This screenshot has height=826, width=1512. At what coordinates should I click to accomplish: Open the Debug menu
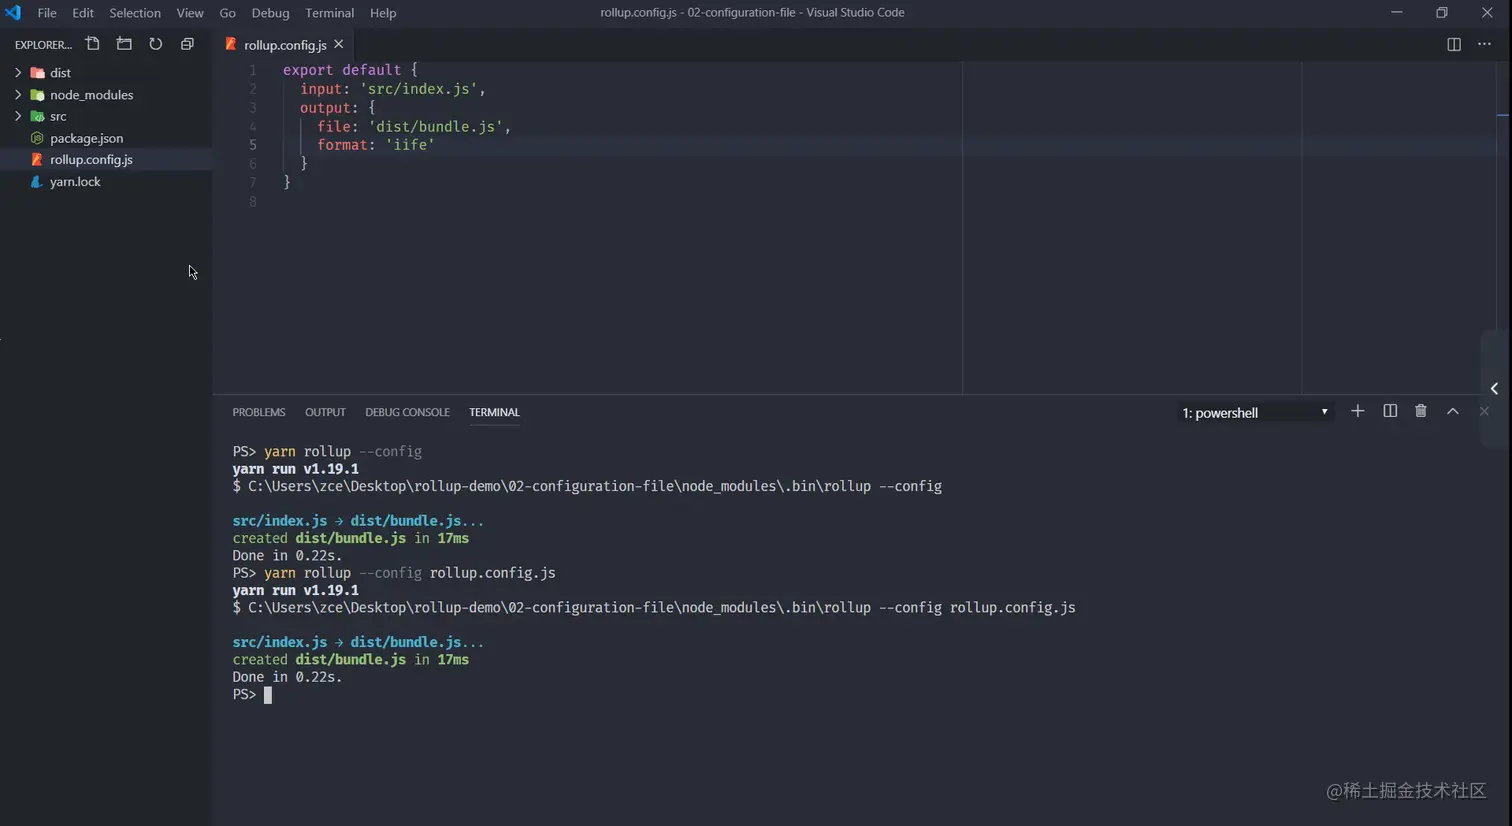point(270,13)
